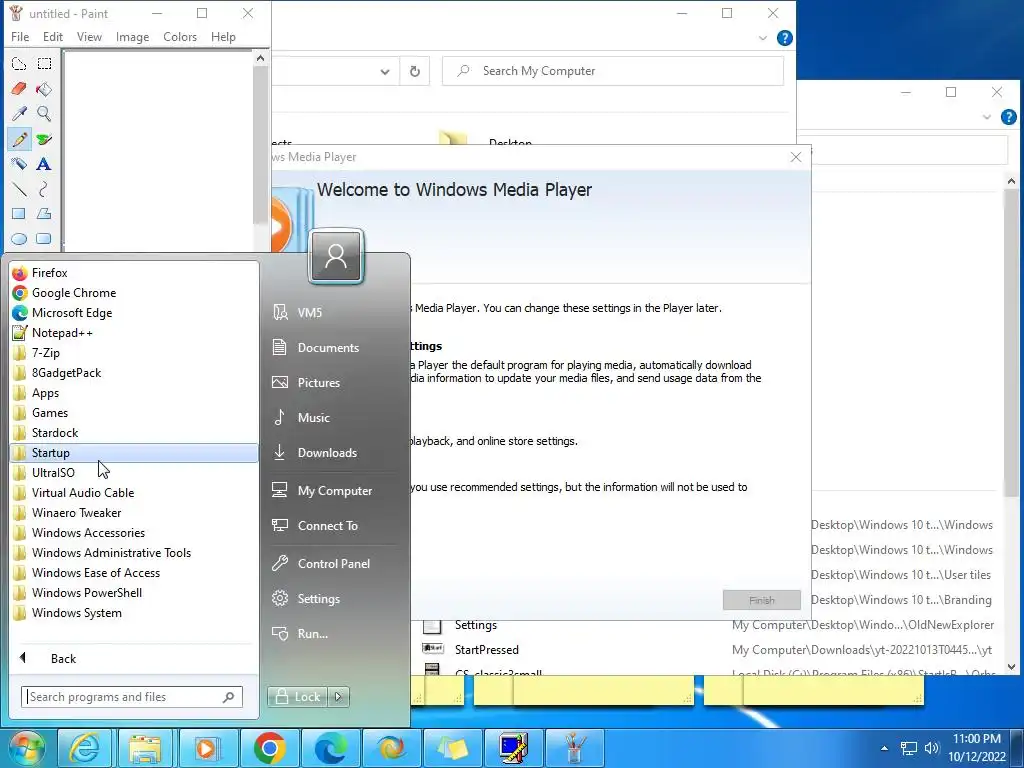Choose the Rounded Rectangle tool in Paint
This screenshot has width=1024, height=768.
(x=44, y=238)
